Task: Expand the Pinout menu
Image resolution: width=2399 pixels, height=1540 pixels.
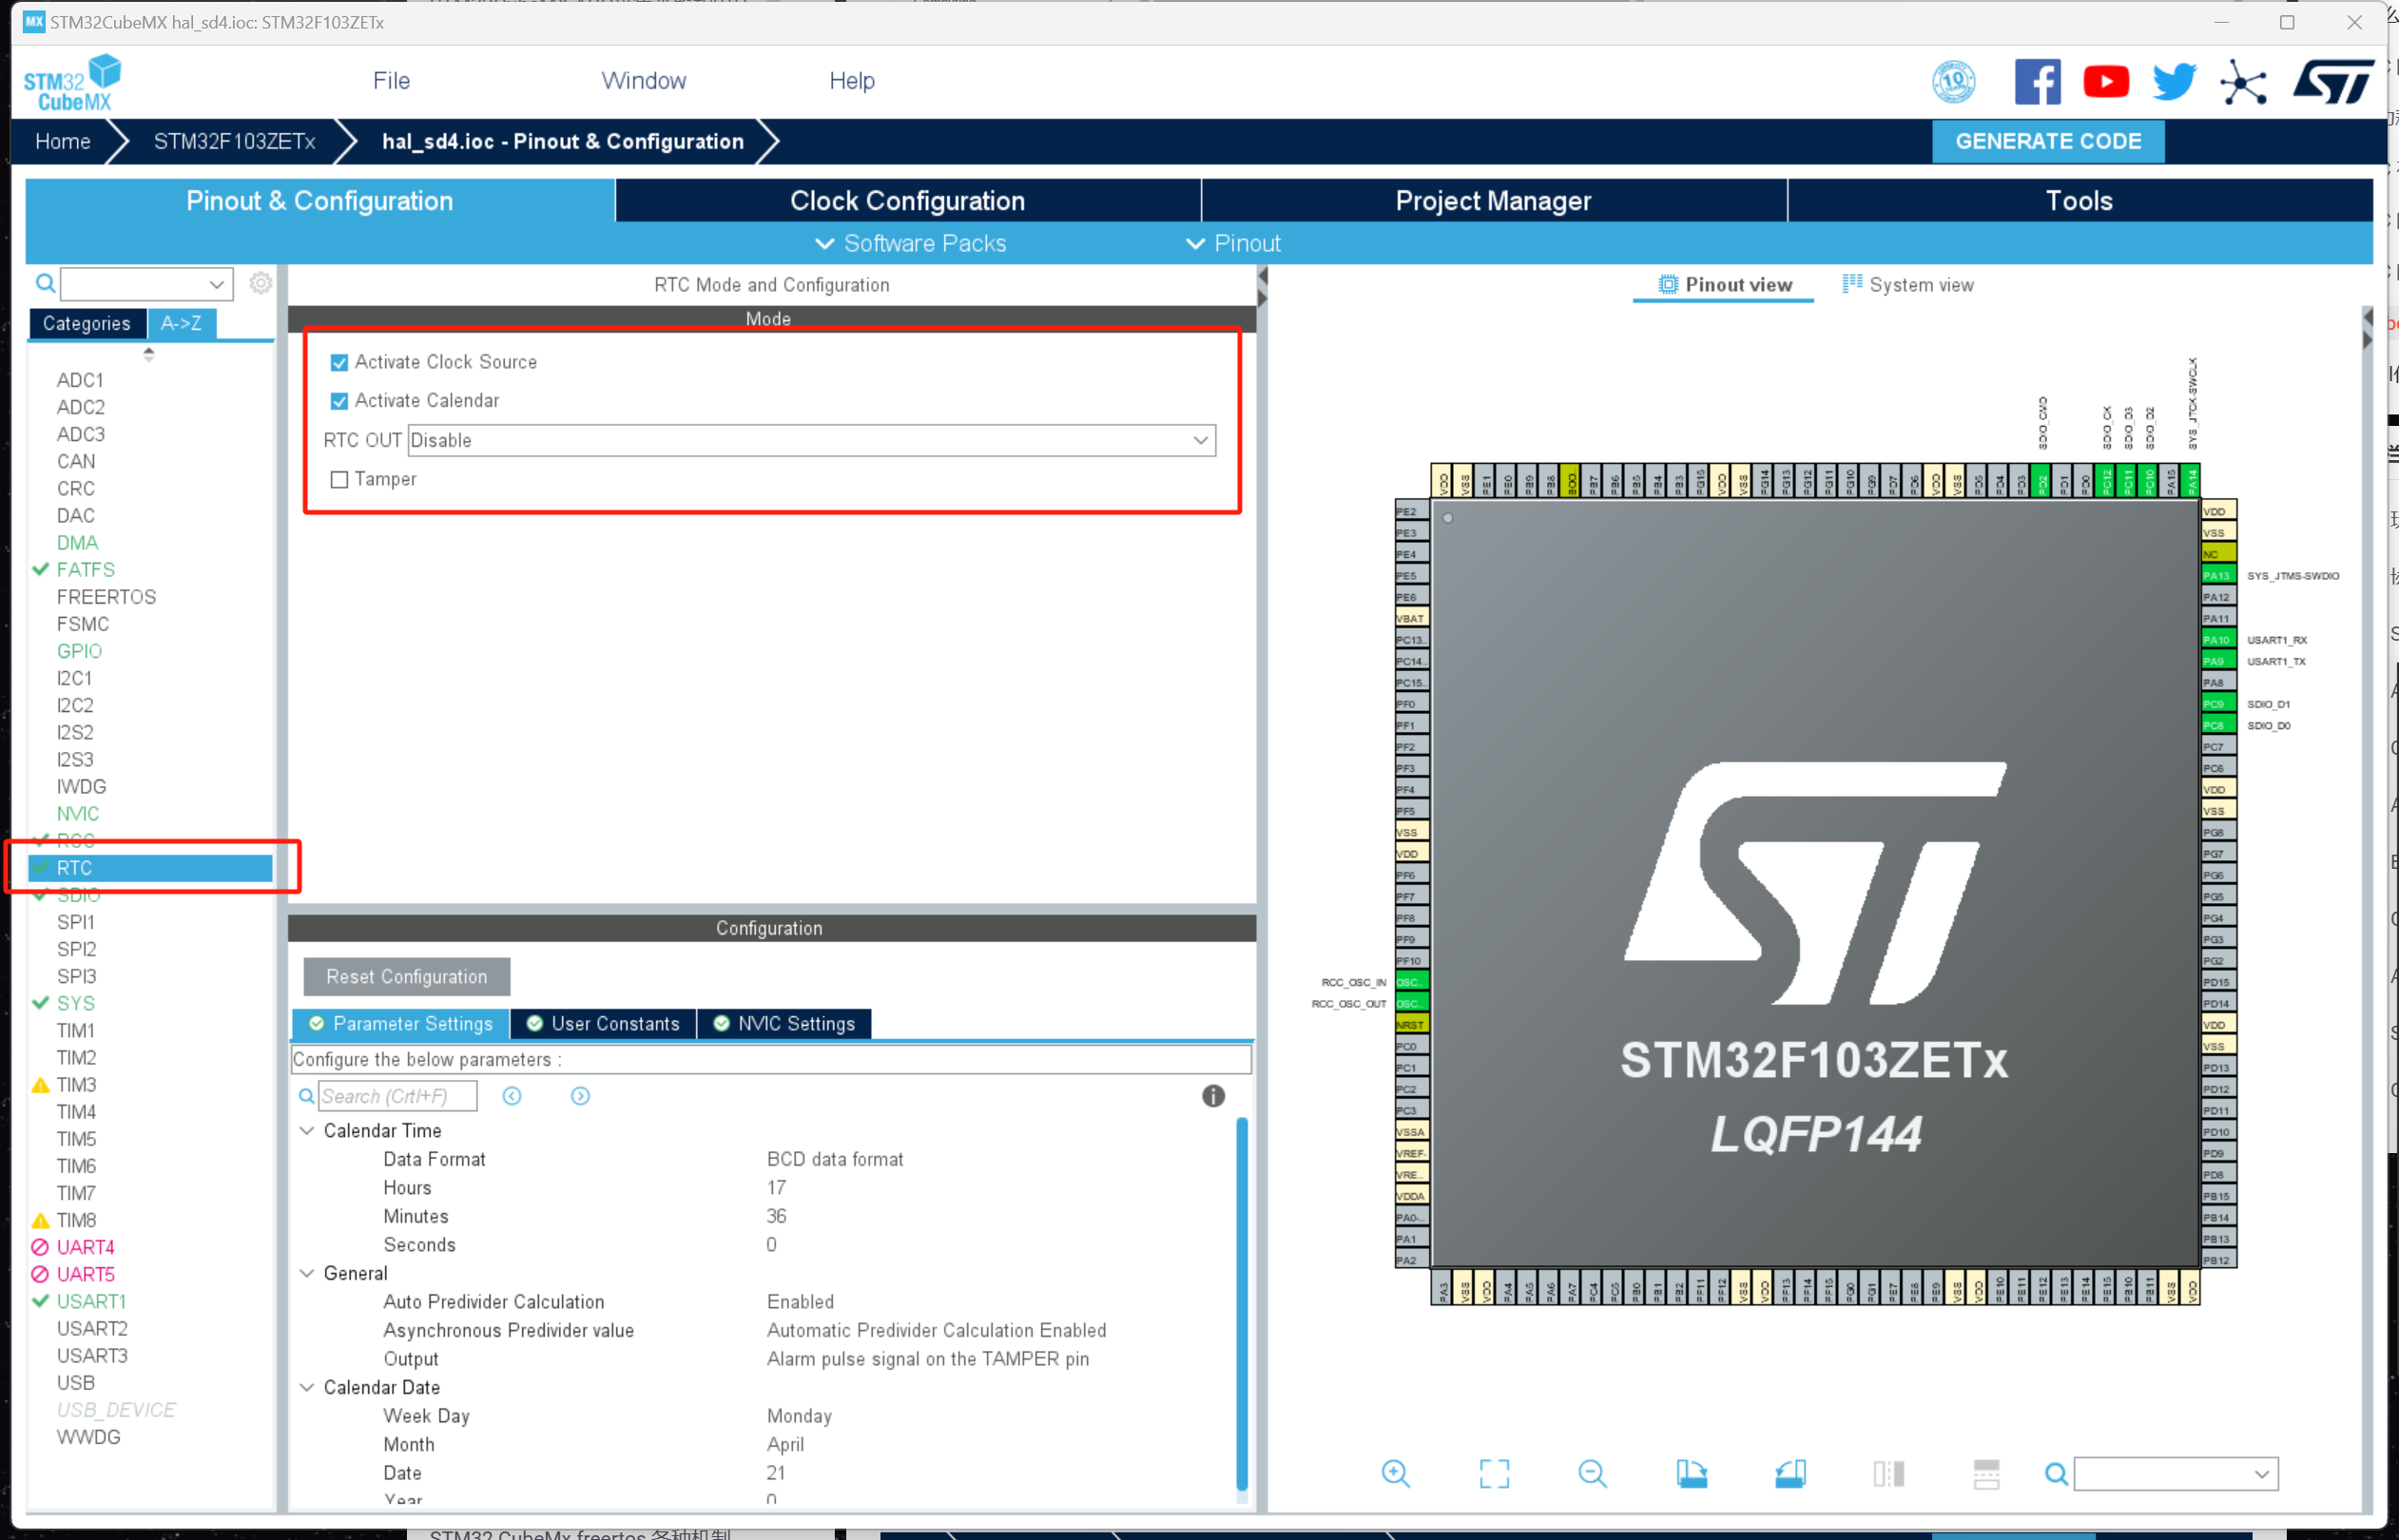Action: pyautogui.click(x=1232, y=243)
